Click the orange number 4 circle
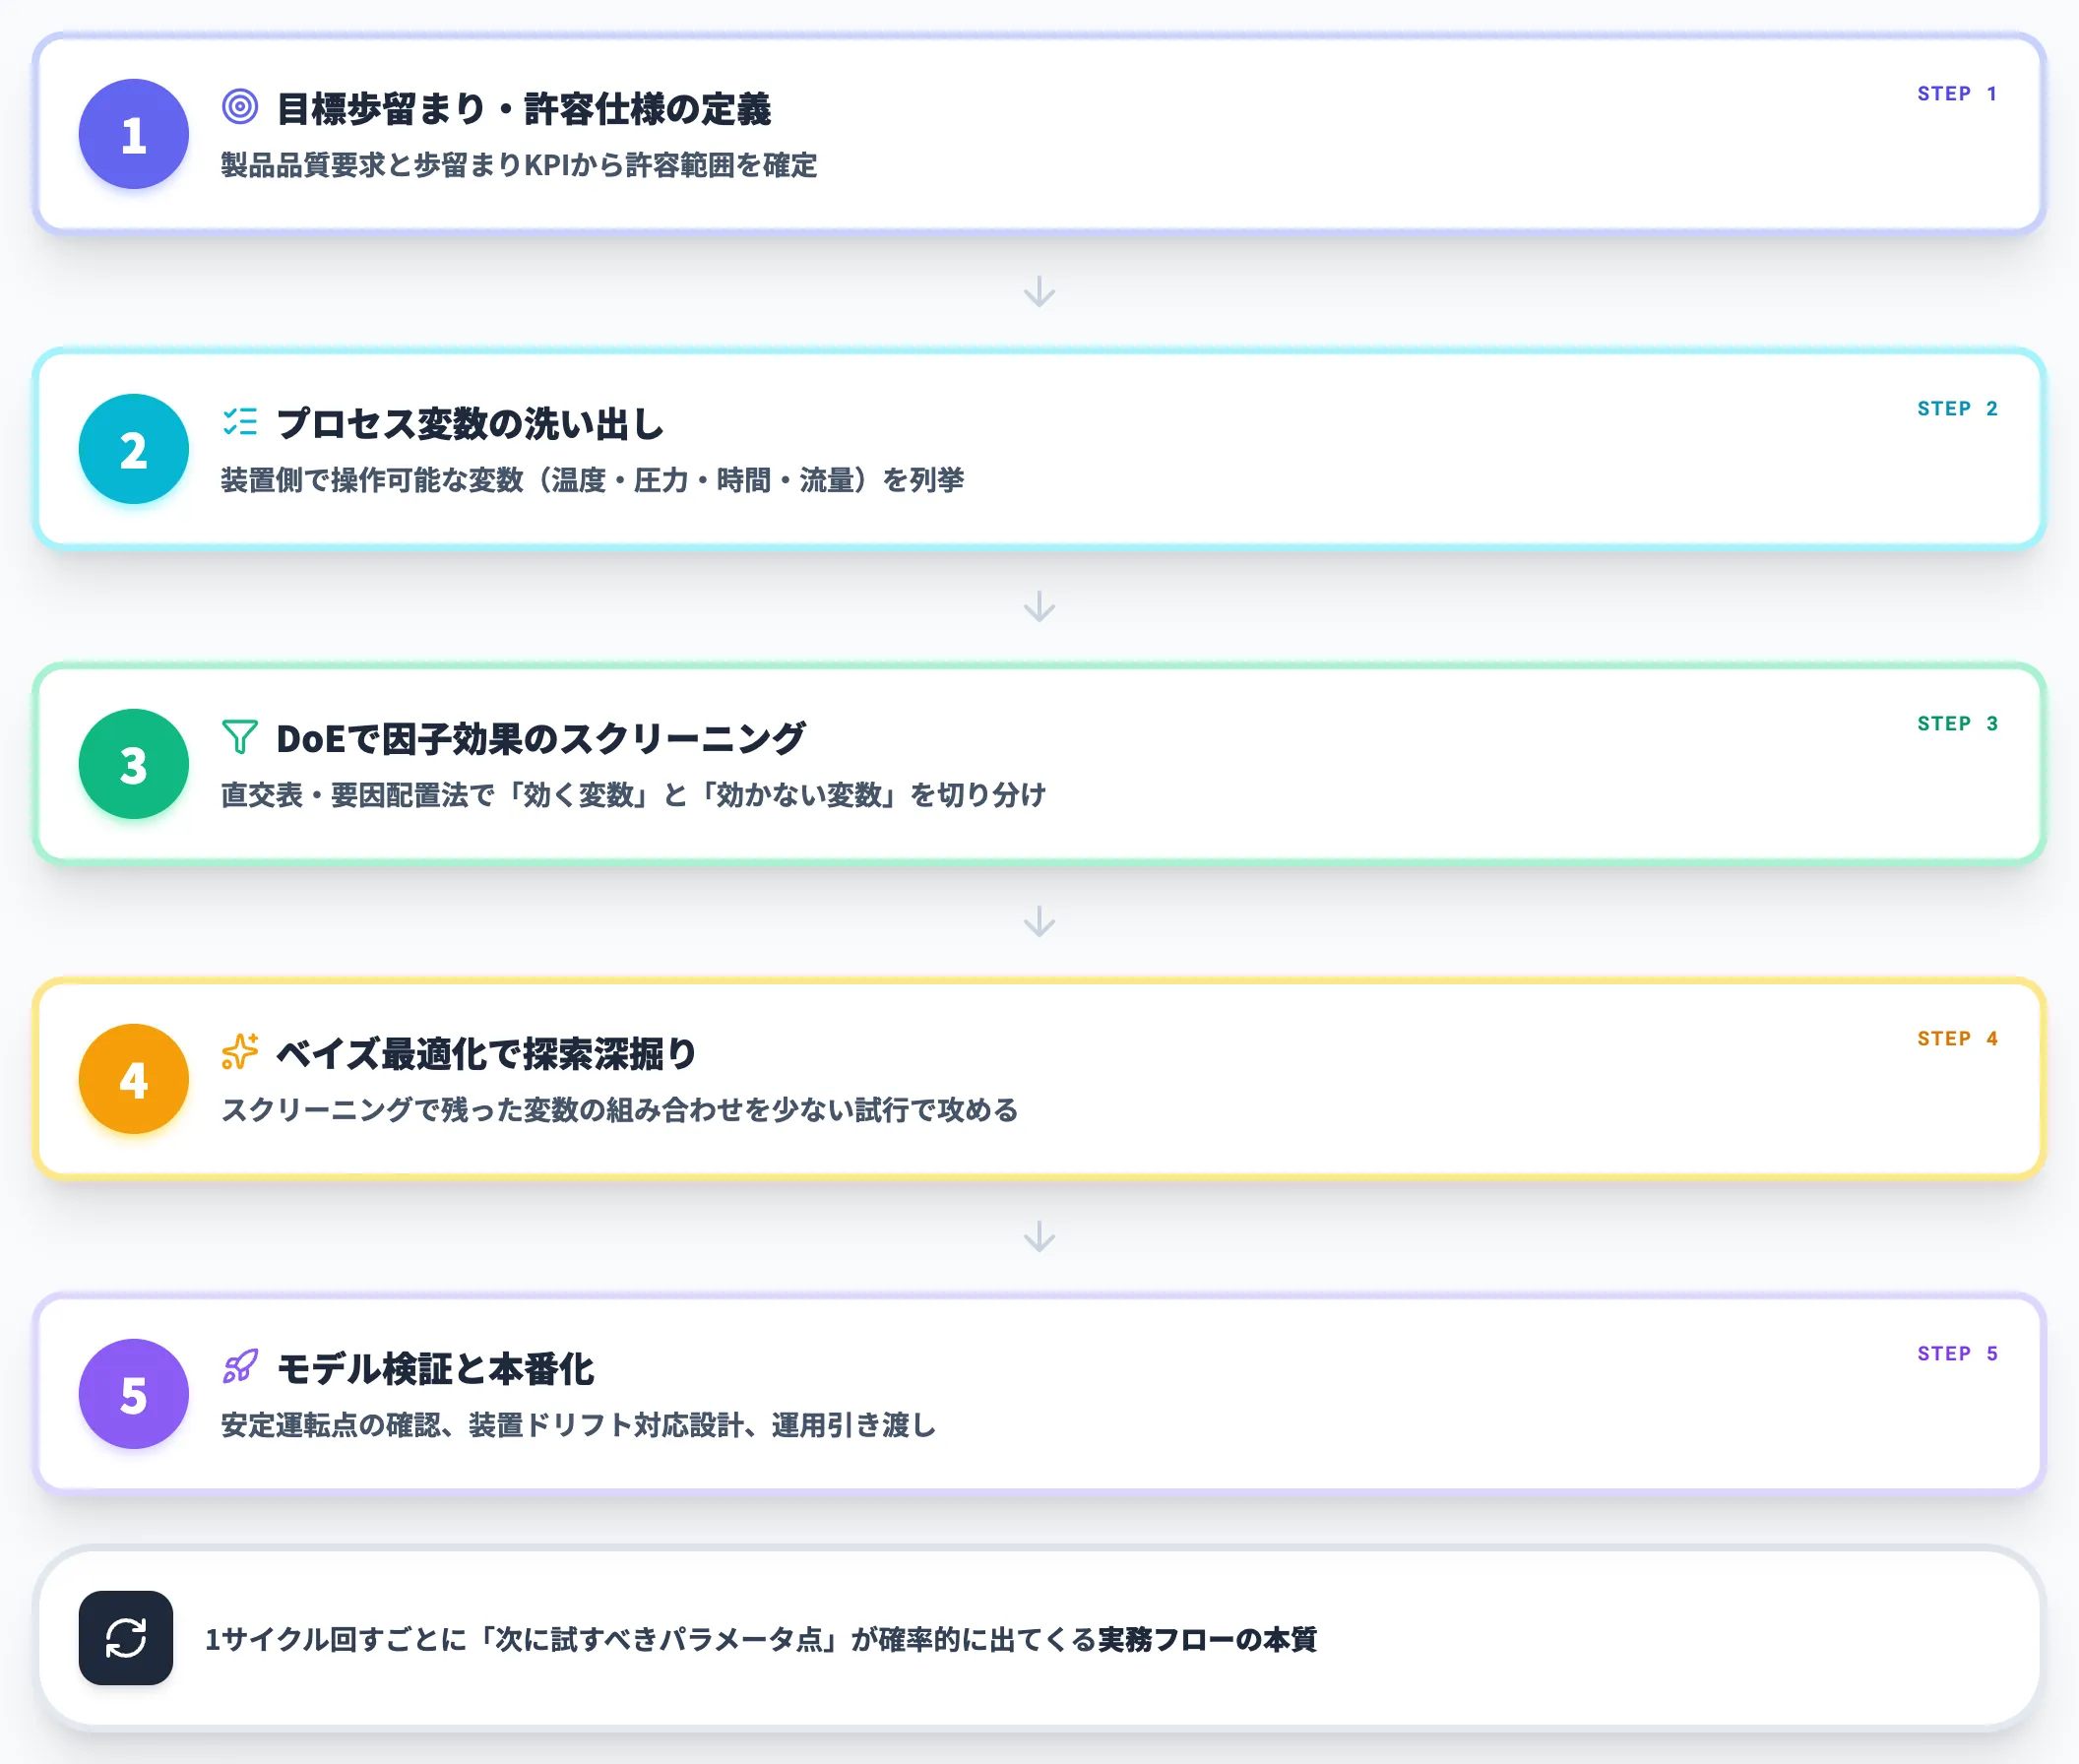This screenshot has width=2079, height=1764. [x=134, y=1079]
